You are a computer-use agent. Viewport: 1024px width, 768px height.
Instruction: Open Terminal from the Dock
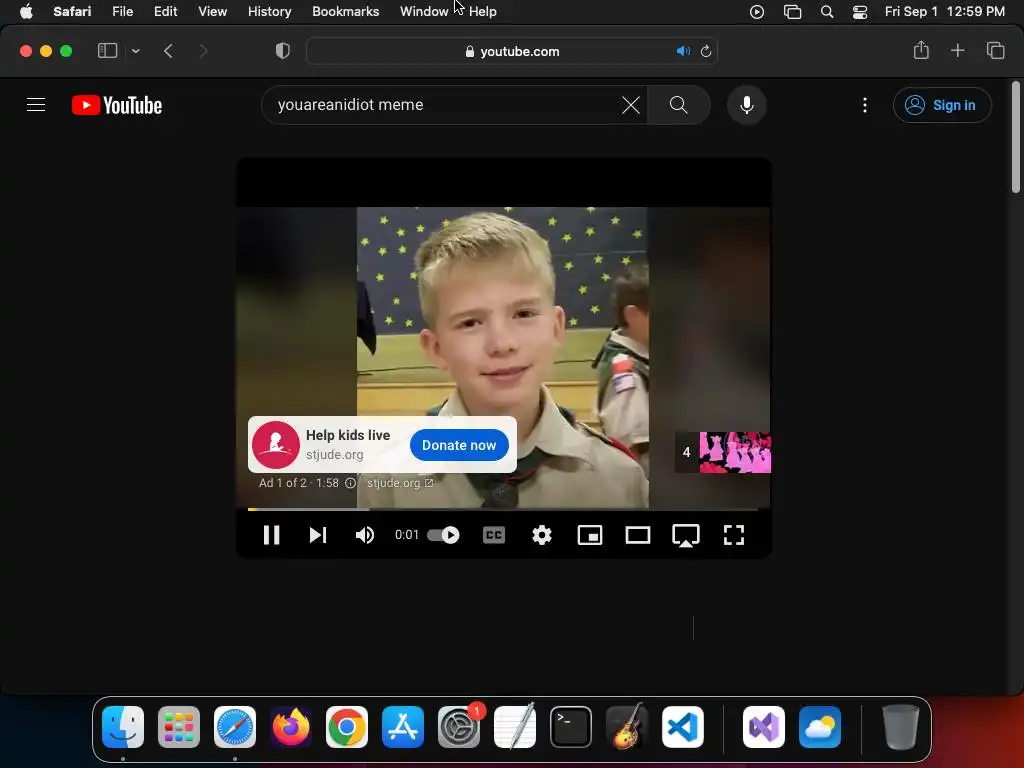[571, 727]
